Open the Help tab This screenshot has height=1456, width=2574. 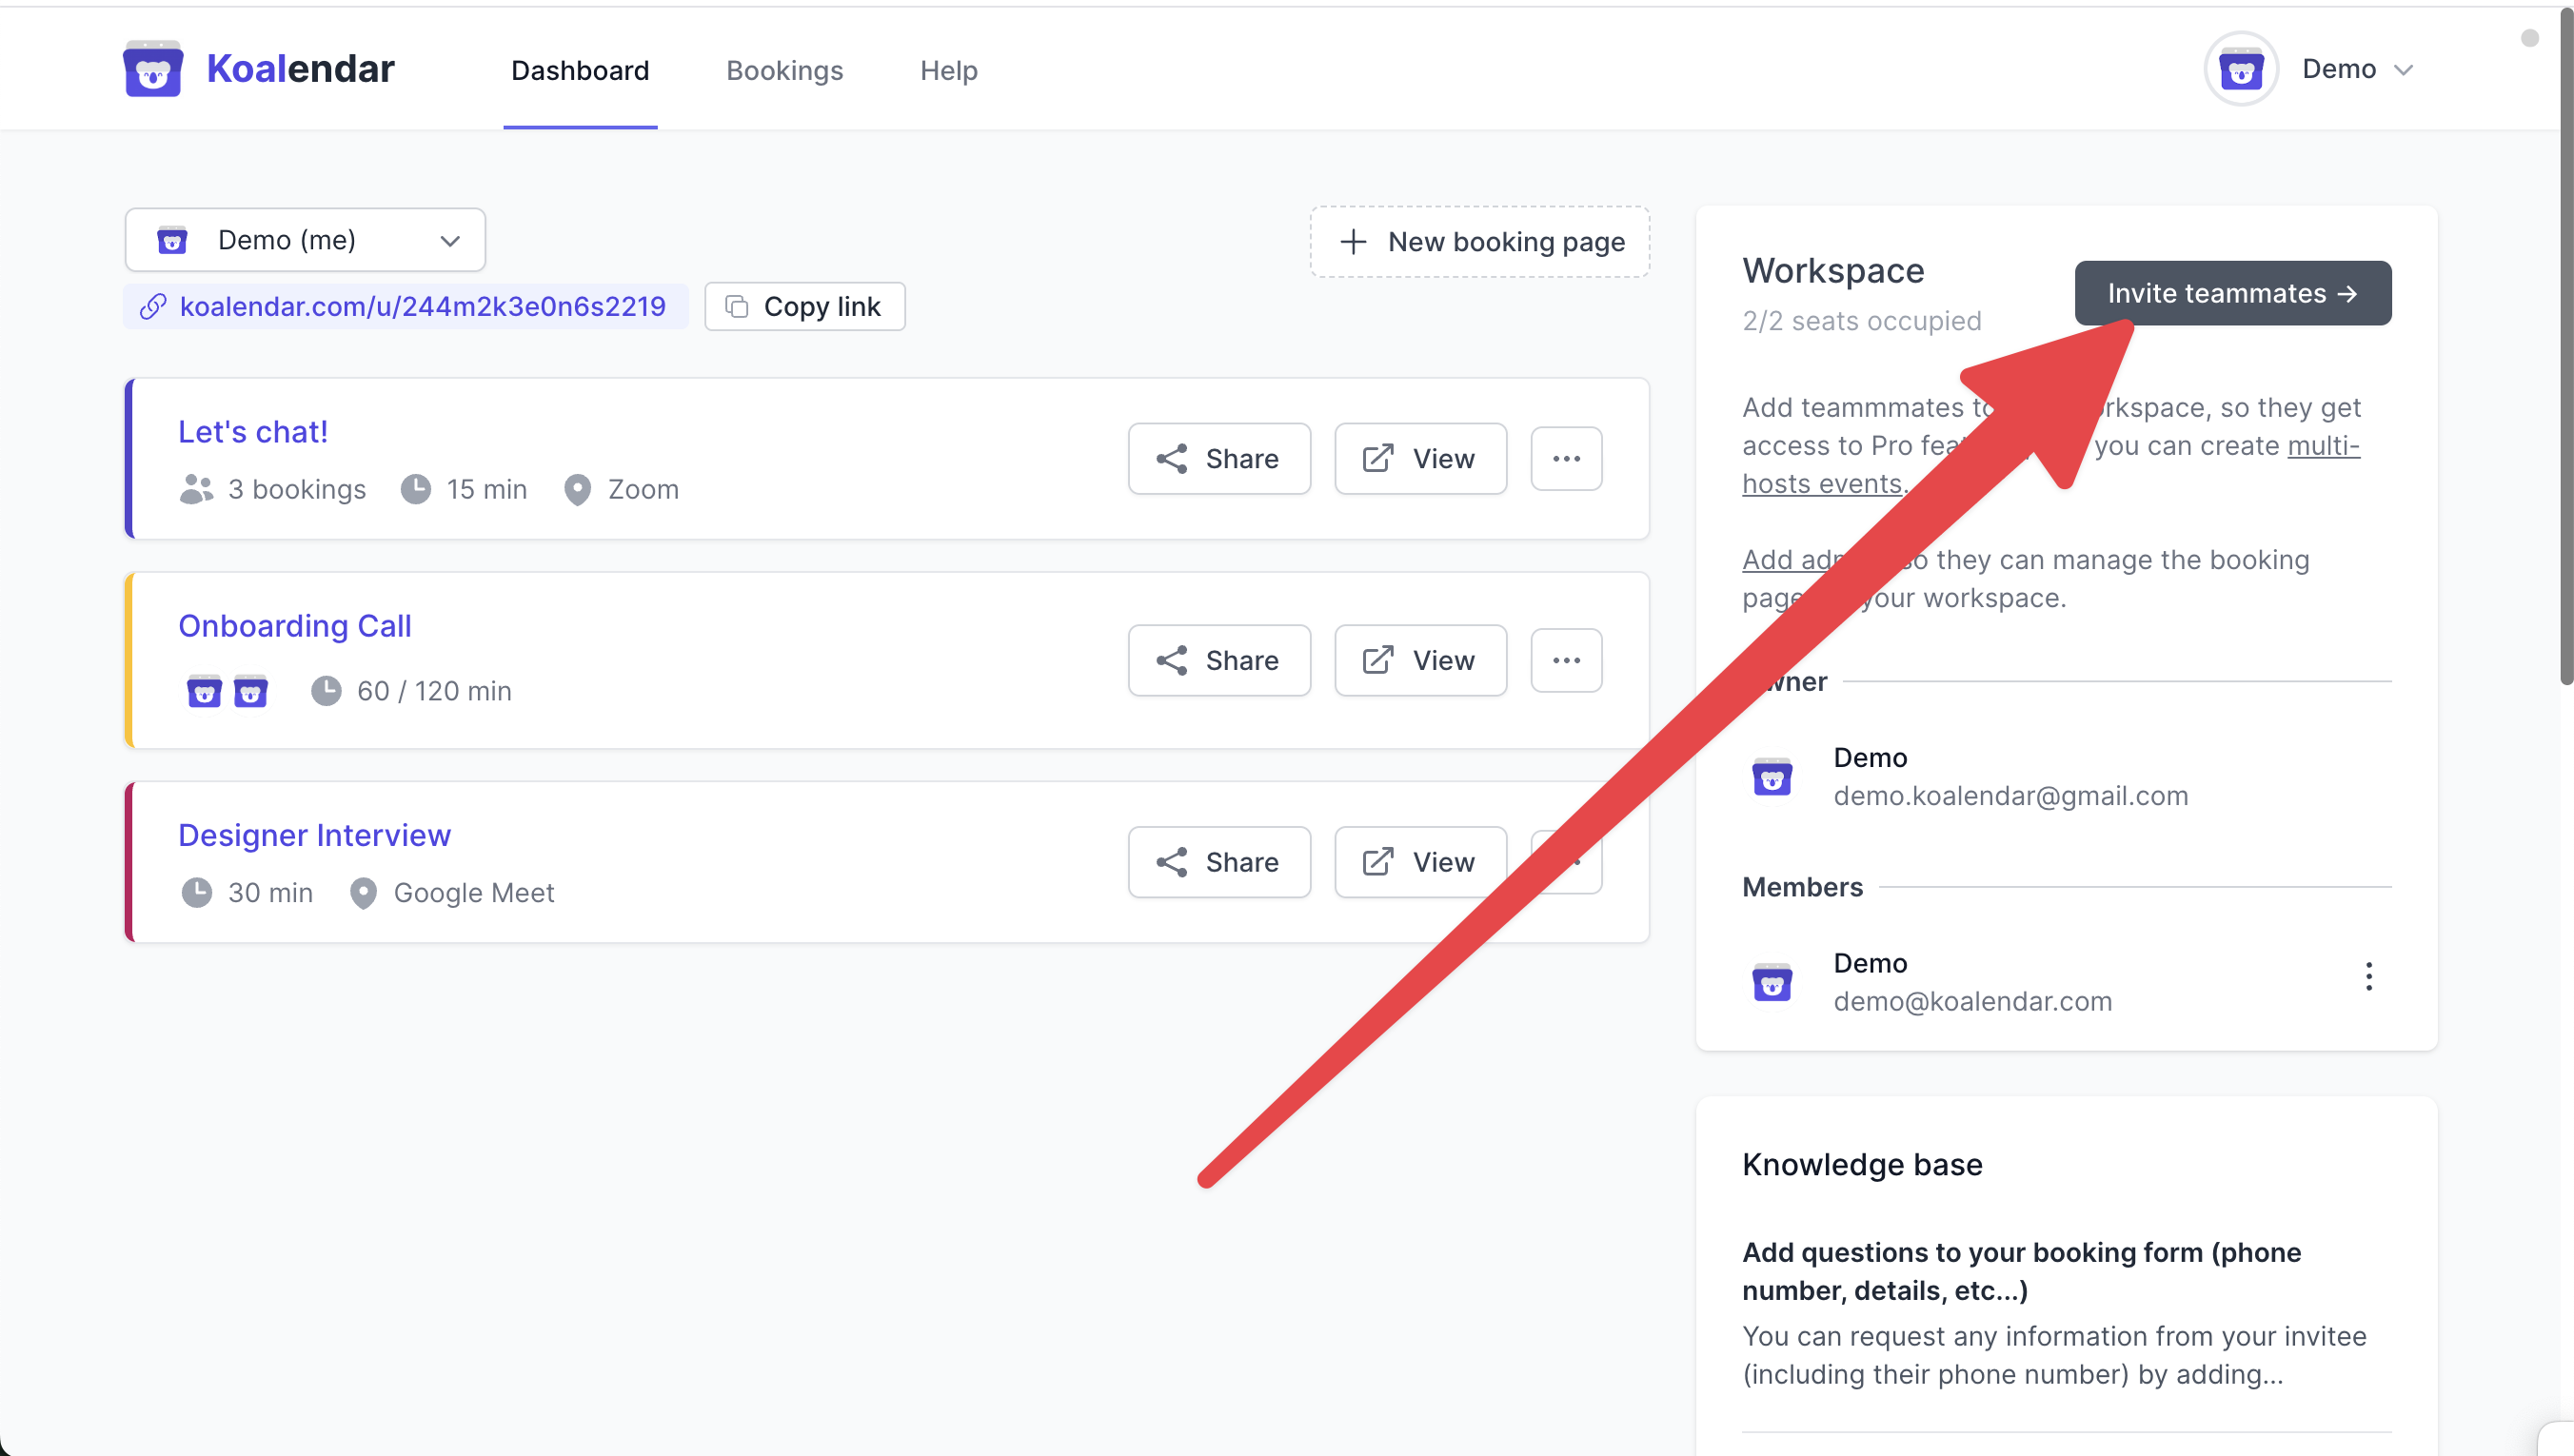(948, 70)
